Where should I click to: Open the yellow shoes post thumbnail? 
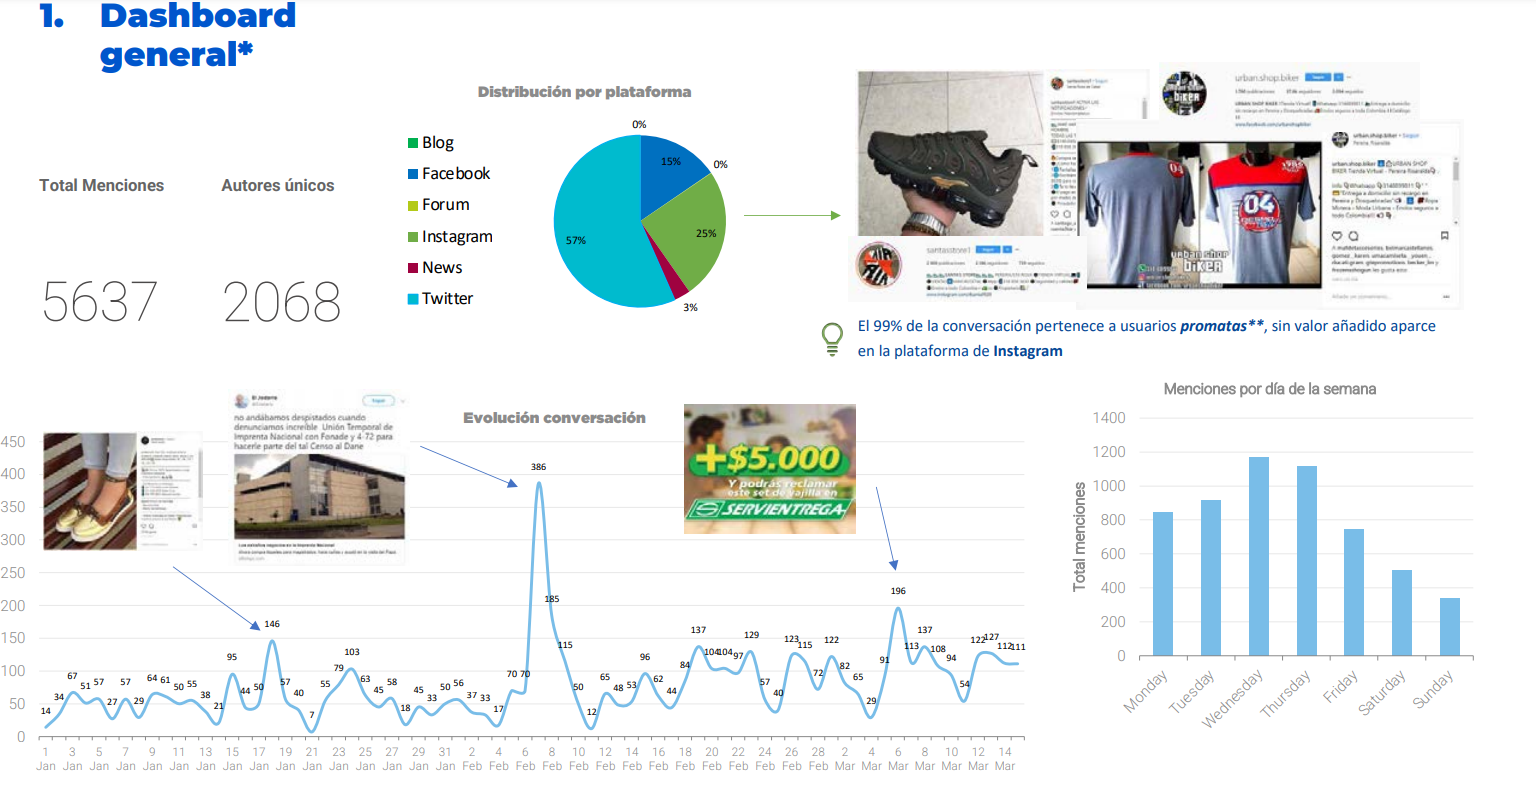coord(122,491)
